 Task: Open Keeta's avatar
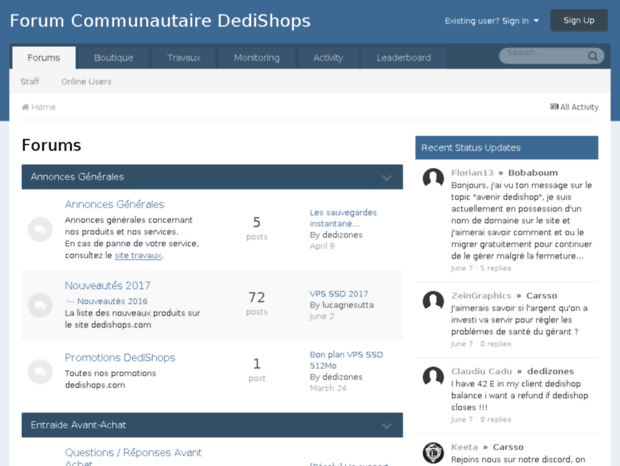coord(433,453)
